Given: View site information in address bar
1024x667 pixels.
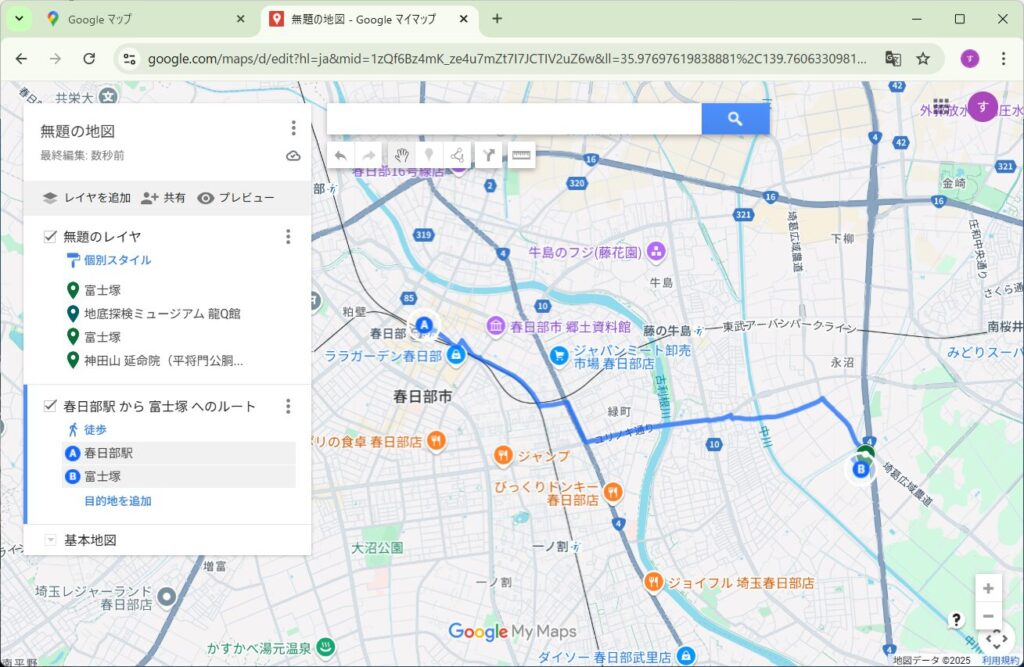Looking at the screenshot, I should (x=129, y=59).
